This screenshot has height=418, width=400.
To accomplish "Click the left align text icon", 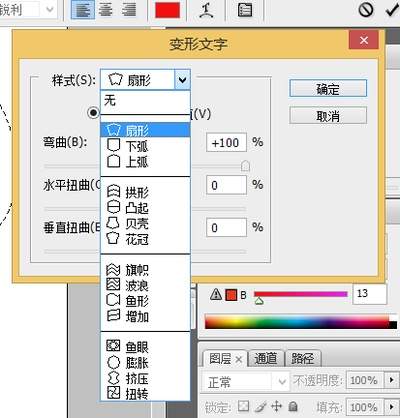I will pos(83,10).
